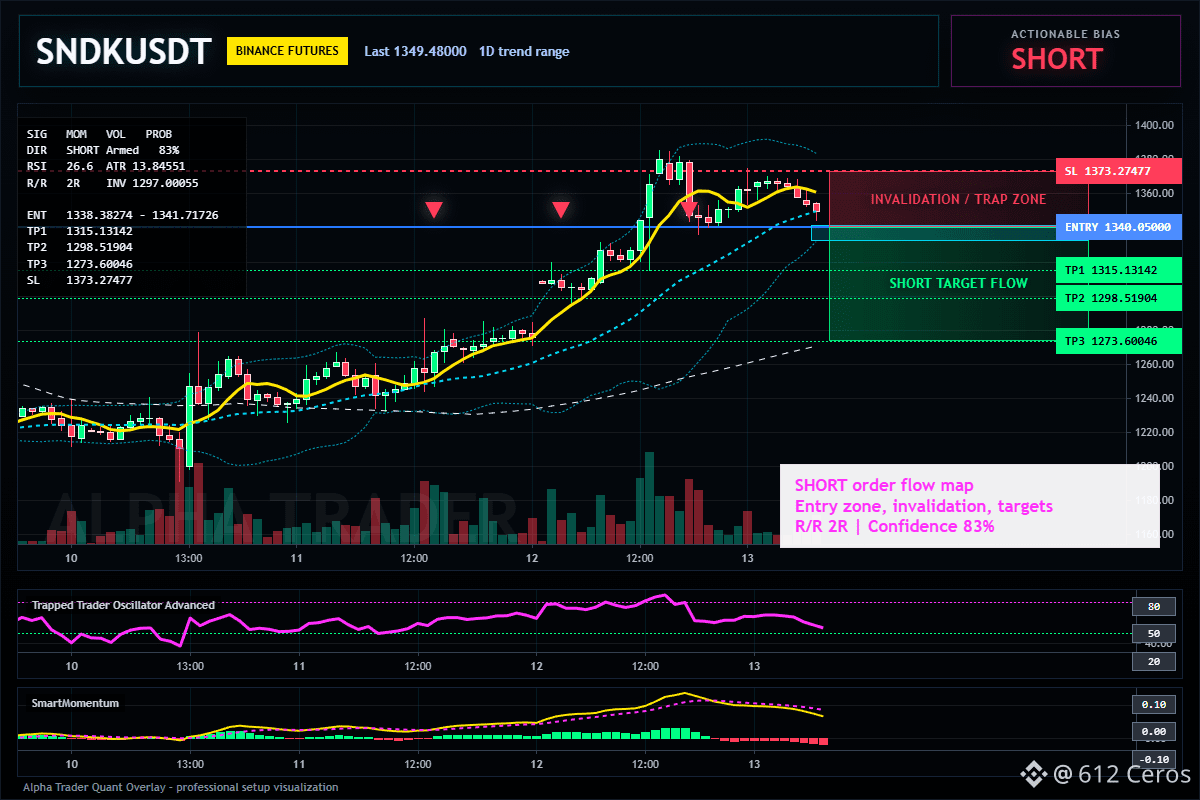Click the Last 1349.48000 price readout
Image resolution: width=1200 pixels, height=800 pixels.
415,51
